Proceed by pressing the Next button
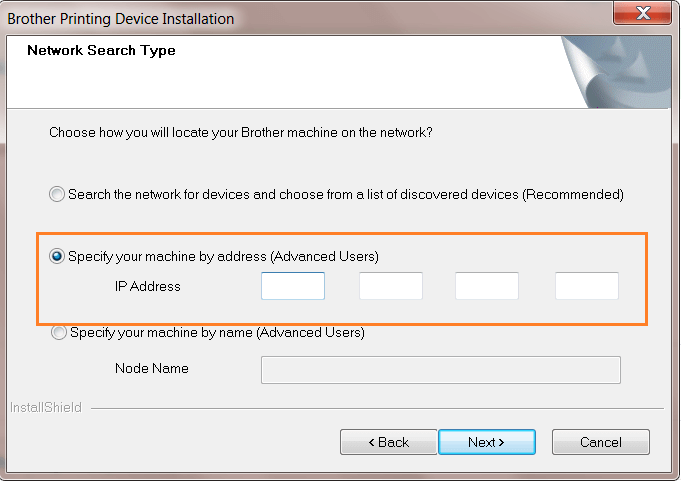681x481 pixels. (486, 442)
